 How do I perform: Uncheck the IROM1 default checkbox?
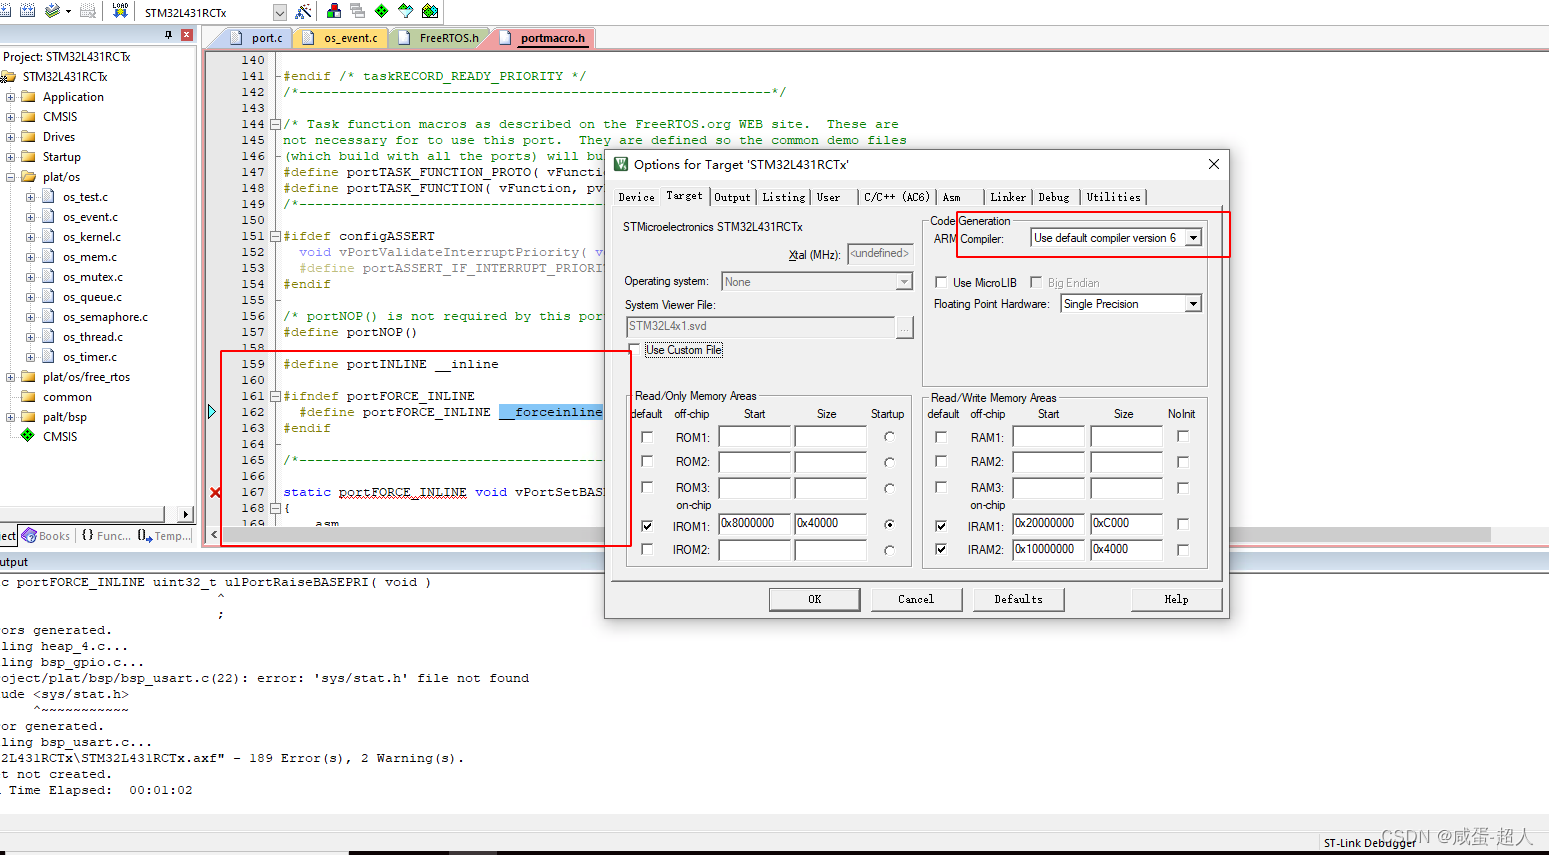(x=647, y=525)
